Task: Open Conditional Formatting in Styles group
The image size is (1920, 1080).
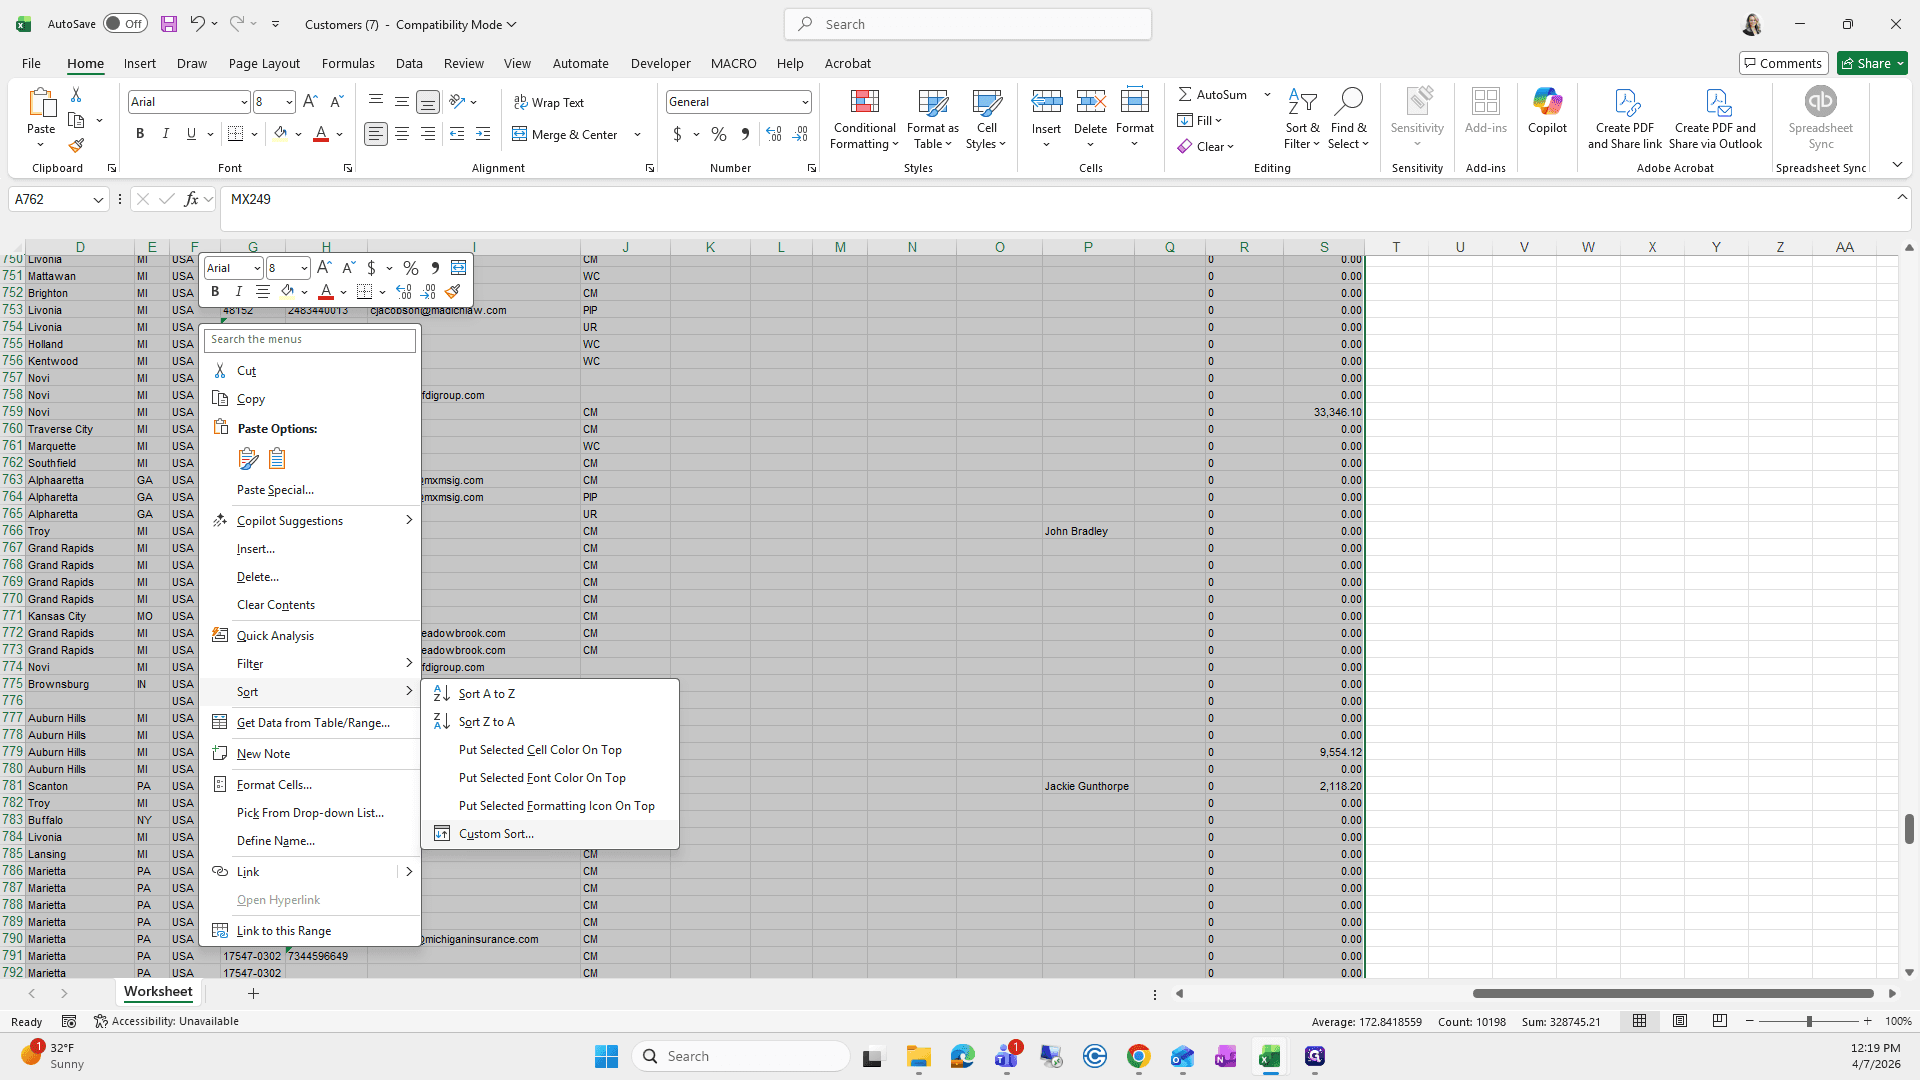Action: click(864, 119)
